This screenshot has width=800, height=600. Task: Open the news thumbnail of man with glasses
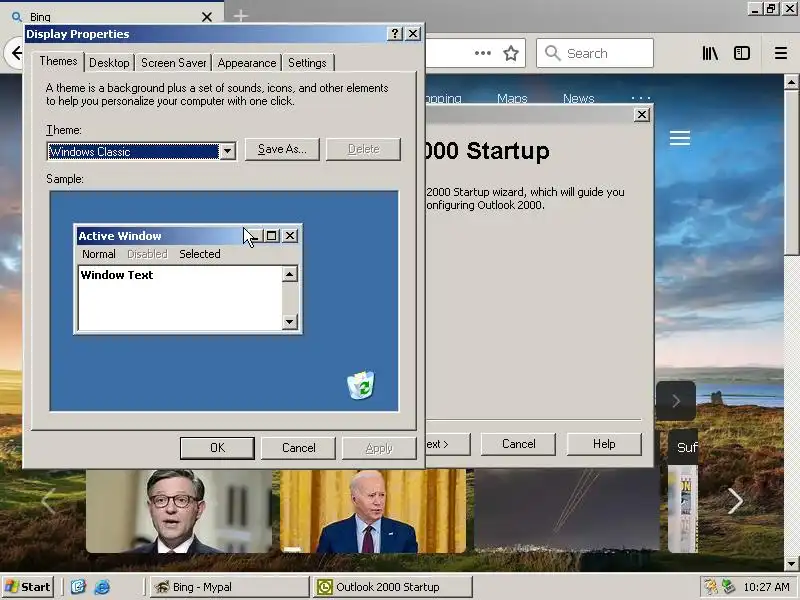coord(179,511)
